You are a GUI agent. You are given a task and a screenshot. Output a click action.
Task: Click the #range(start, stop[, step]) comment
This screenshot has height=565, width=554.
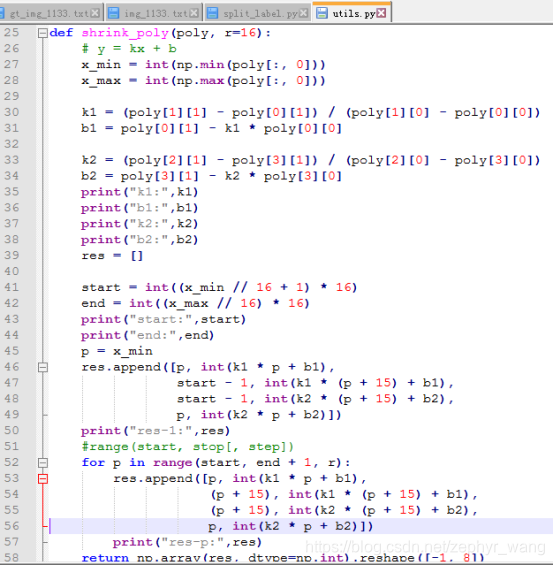[188, 447]
